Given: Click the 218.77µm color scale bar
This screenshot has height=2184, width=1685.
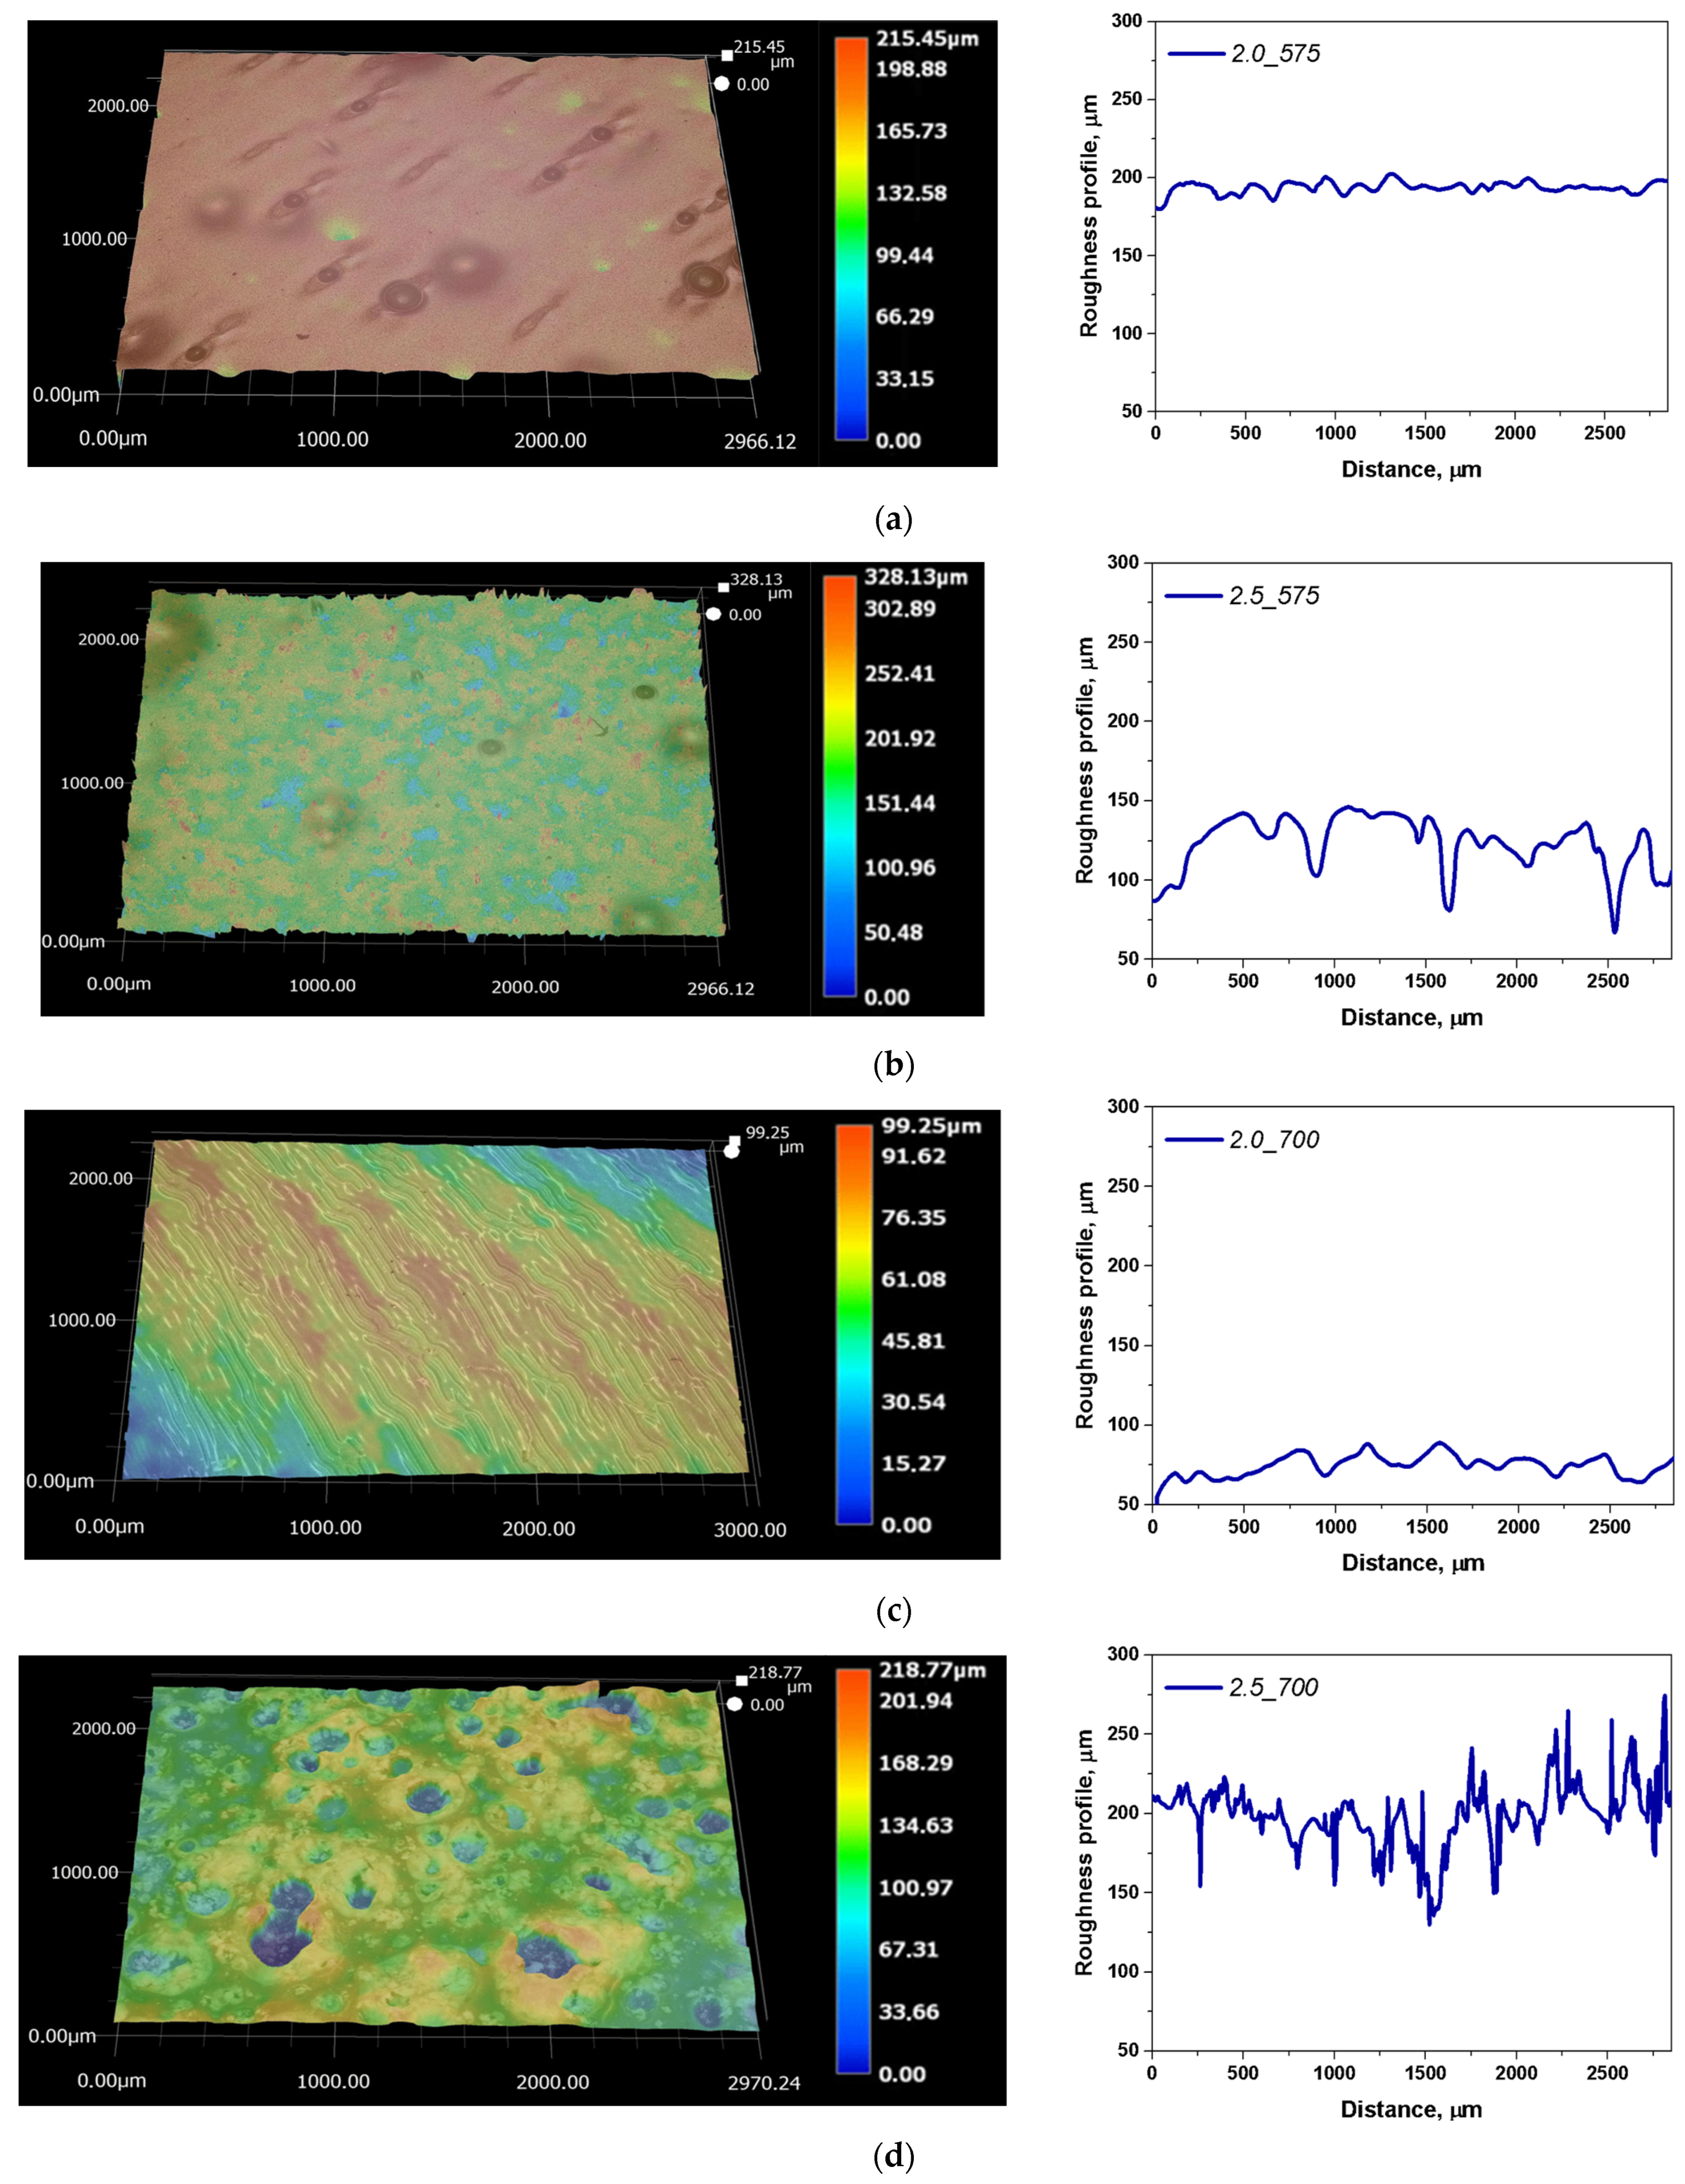Looking at the screenshot, I should 853,1870.
